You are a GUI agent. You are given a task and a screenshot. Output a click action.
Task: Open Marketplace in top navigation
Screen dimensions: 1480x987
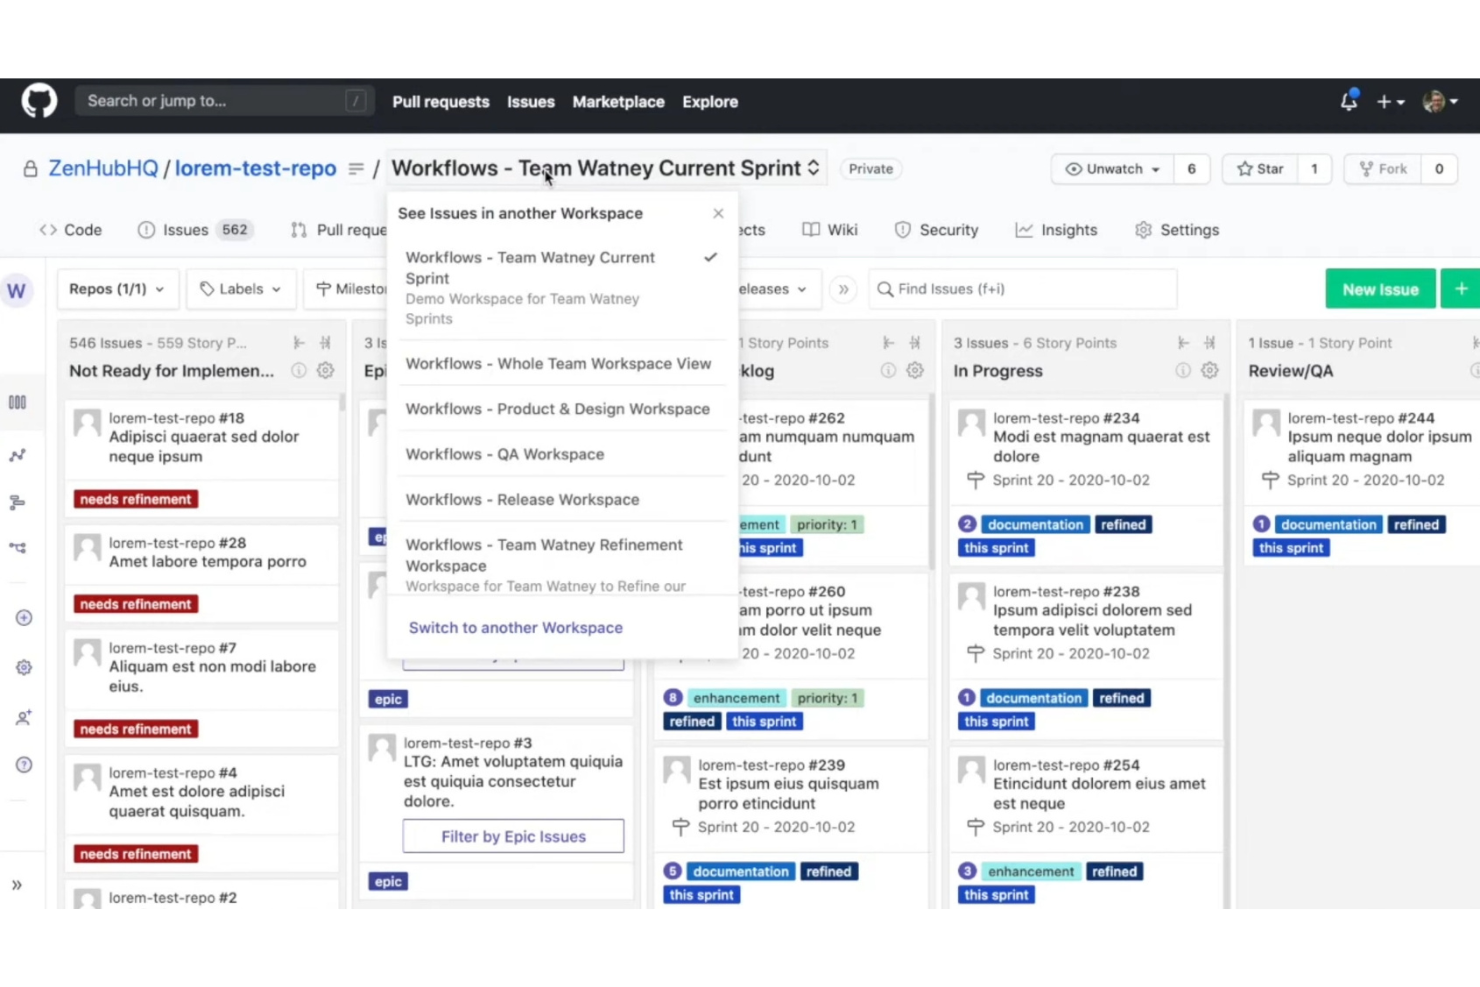618,102
